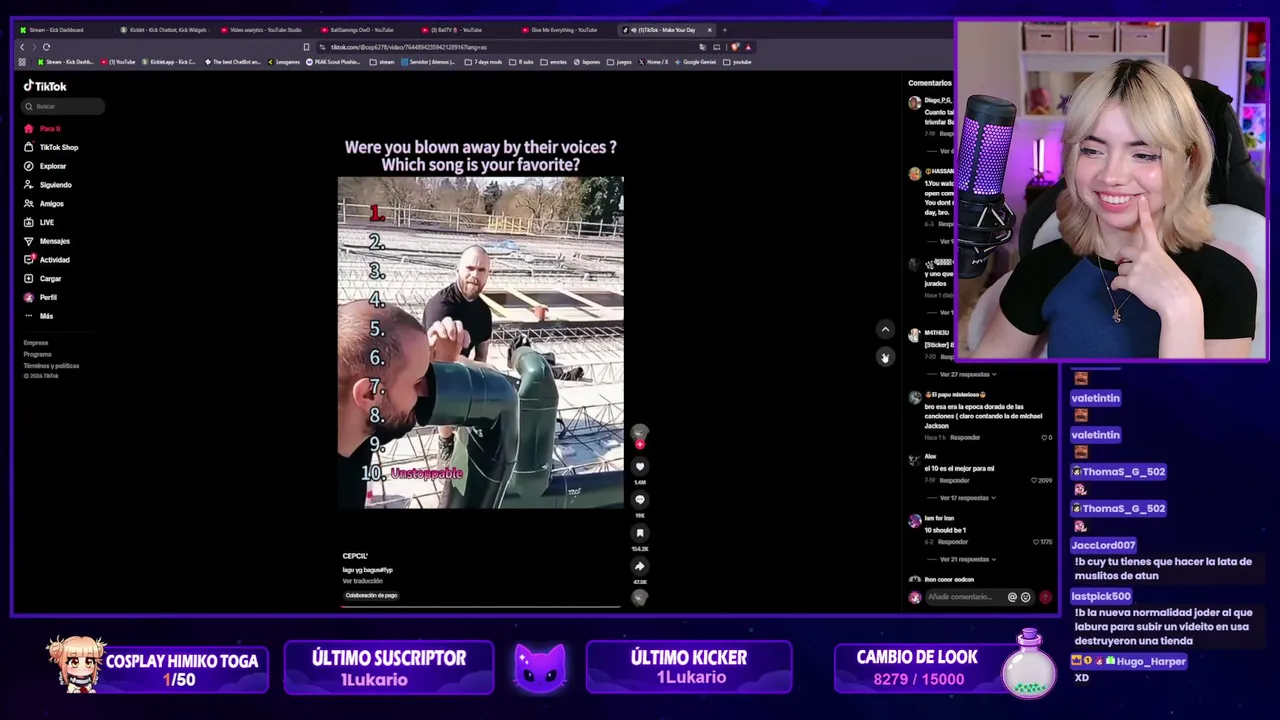Go to previous video arrow
This screenshot has height=720, width=1280.
point(885,329)
